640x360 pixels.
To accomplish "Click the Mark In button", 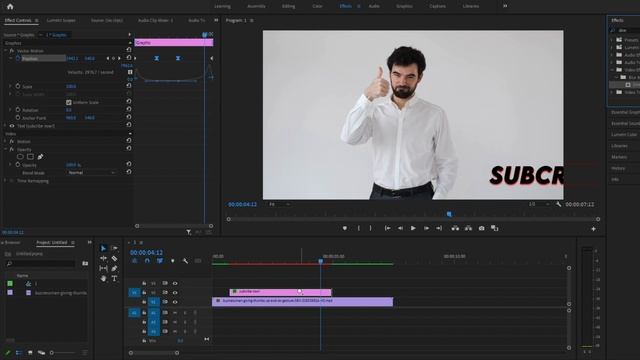I will pos(359,228).
